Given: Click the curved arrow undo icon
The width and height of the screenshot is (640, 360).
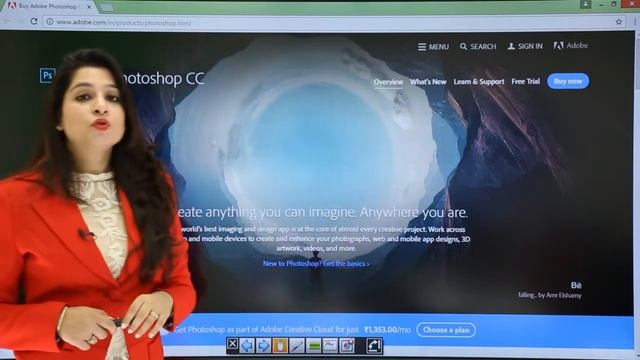Looking at the screenshot, I should click(374, 346).
